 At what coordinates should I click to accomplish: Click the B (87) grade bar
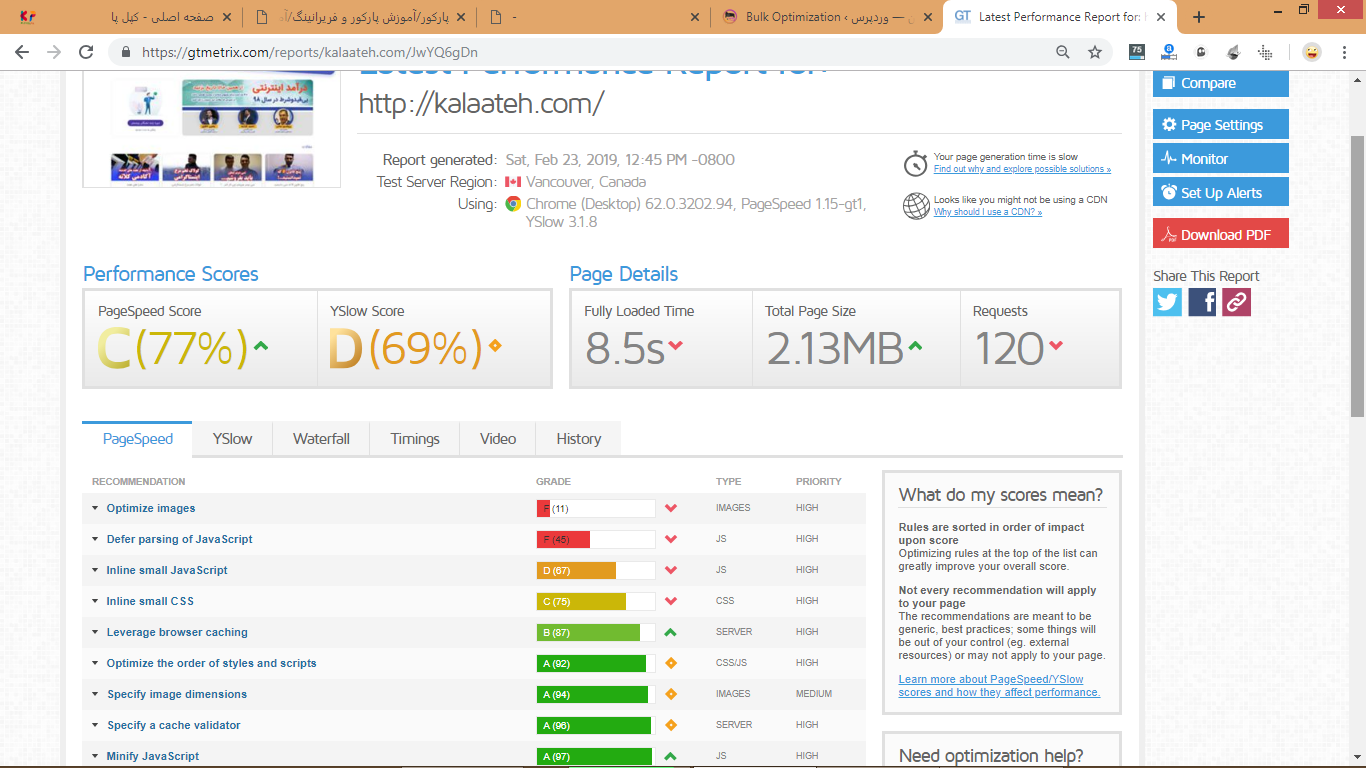596,632
